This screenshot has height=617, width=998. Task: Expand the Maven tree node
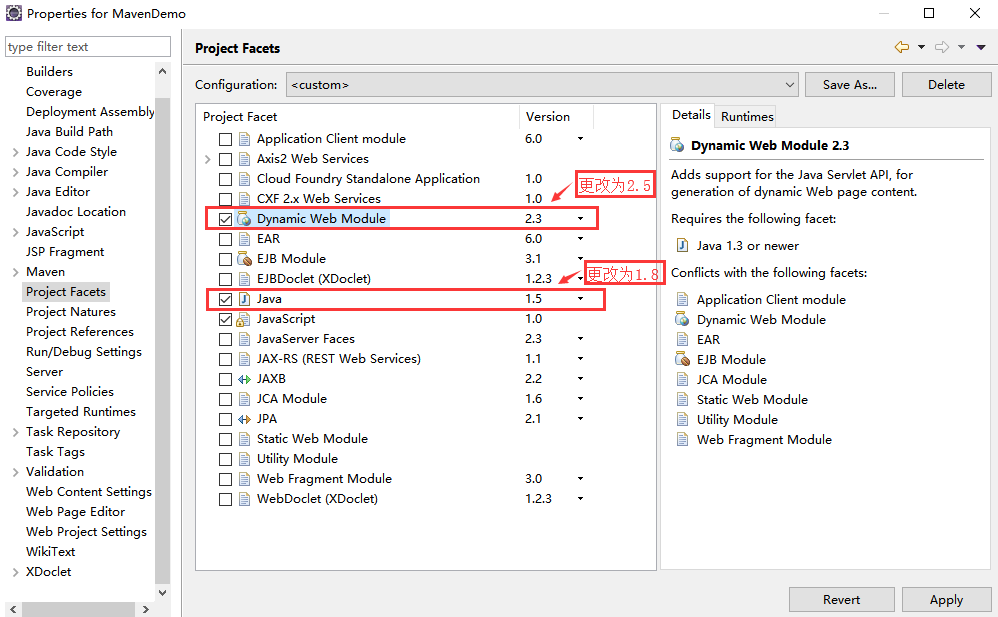pyautogui.click(x=15, y=272)
